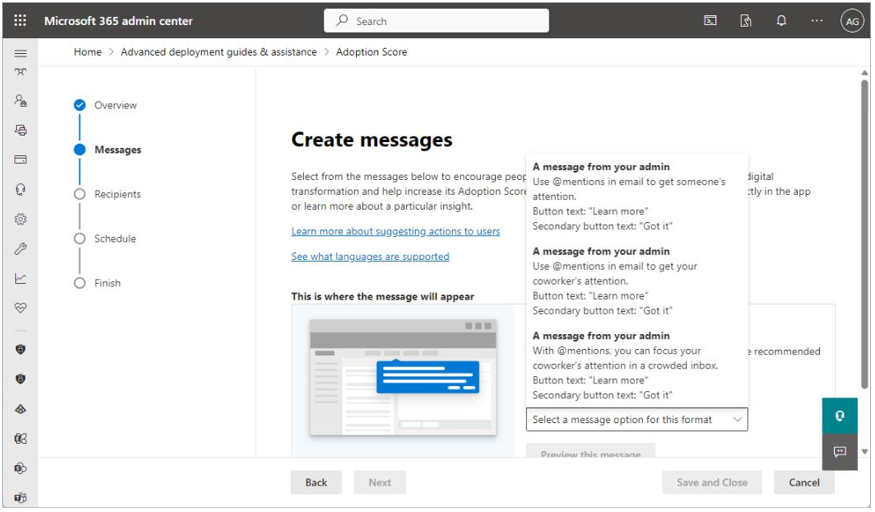The image size is (875, 512).
Task: Open Billing card icon in sidebar
Action: point(21,160)
